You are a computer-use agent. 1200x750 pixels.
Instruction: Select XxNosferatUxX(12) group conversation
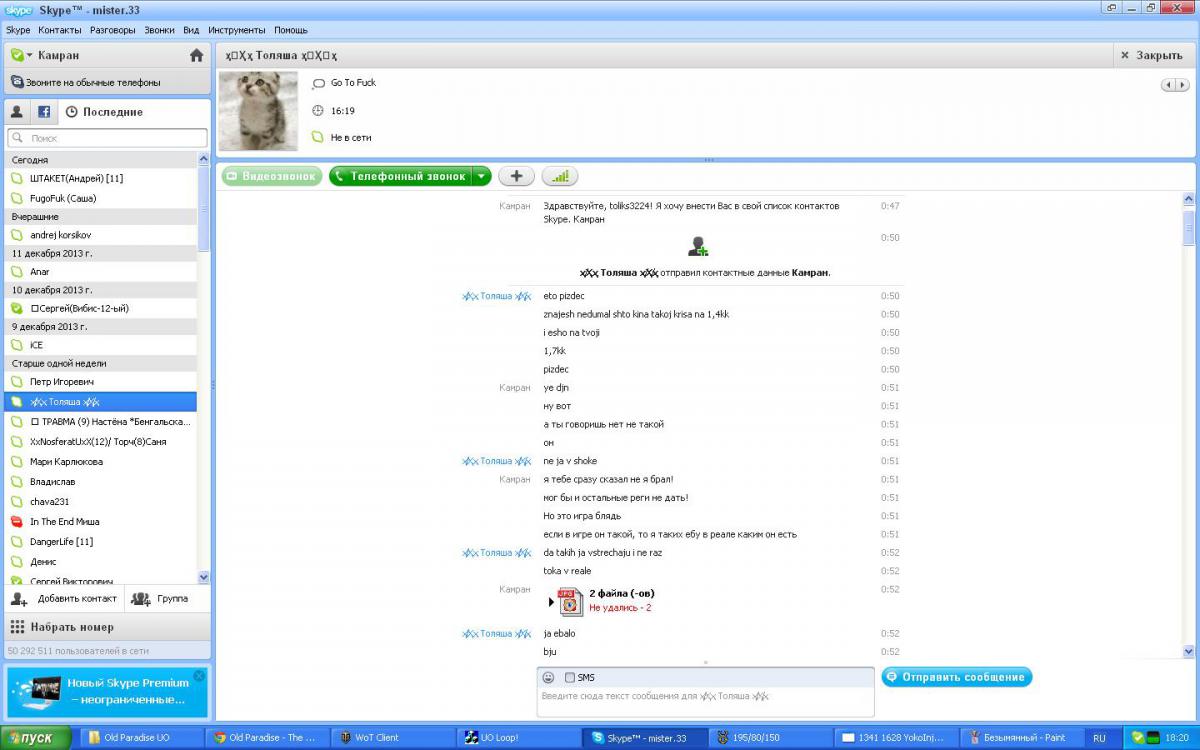[102, 441]
